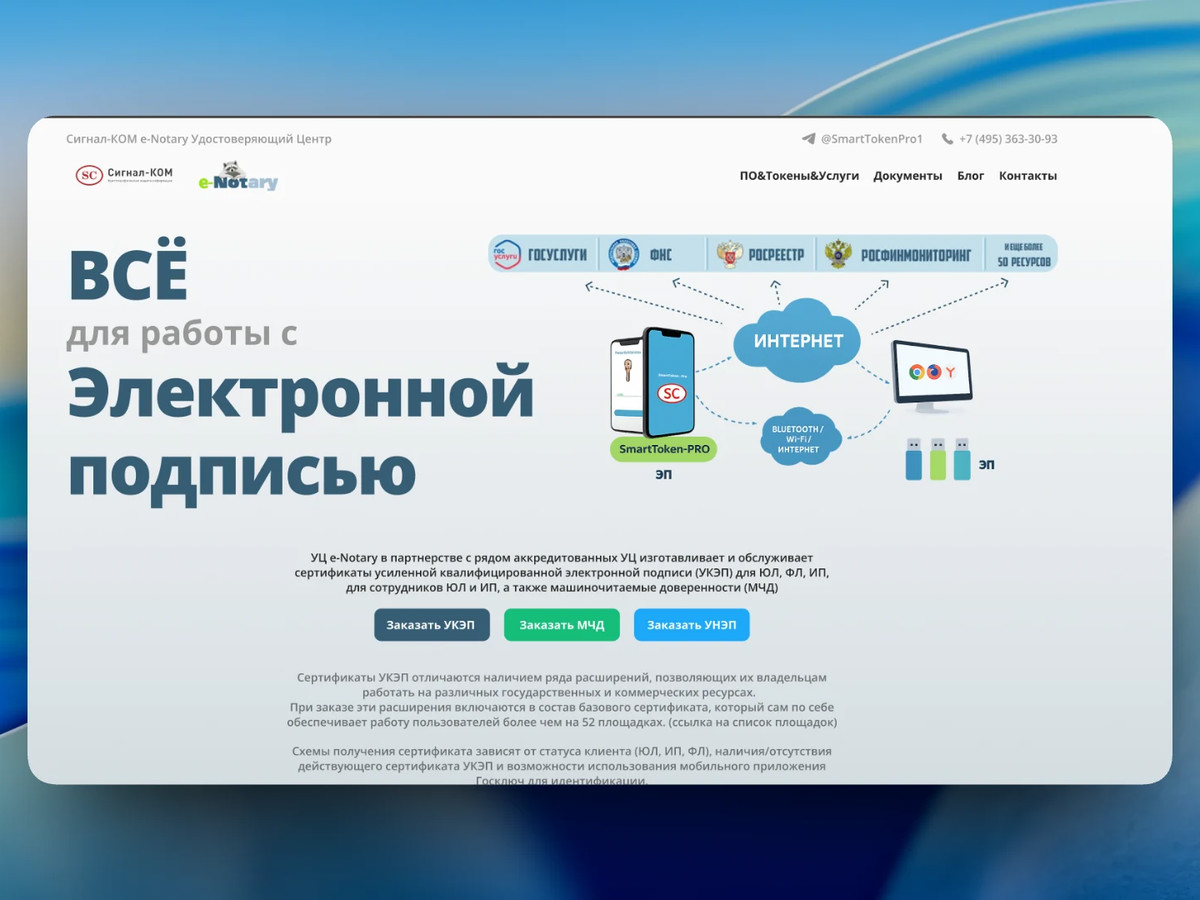Click the header text 'Сигнал-КОМ e-Notary Удостоверяющий Центр'
Screen dimensions: 1200x900
pyautogui.click(x=199, y=139)
